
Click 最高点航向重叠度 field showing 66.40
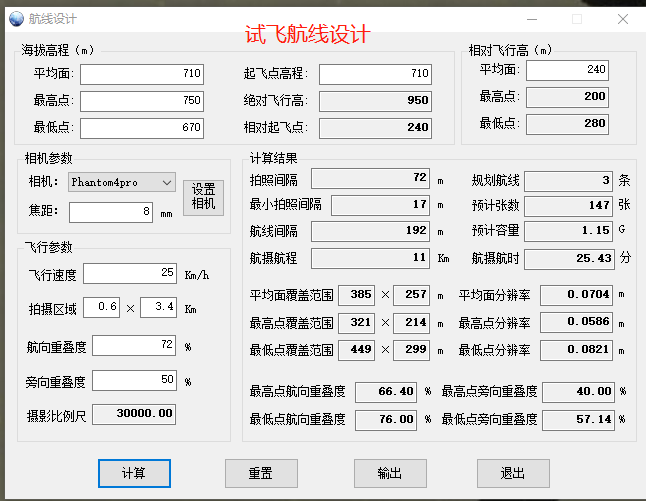click(386, 392)
